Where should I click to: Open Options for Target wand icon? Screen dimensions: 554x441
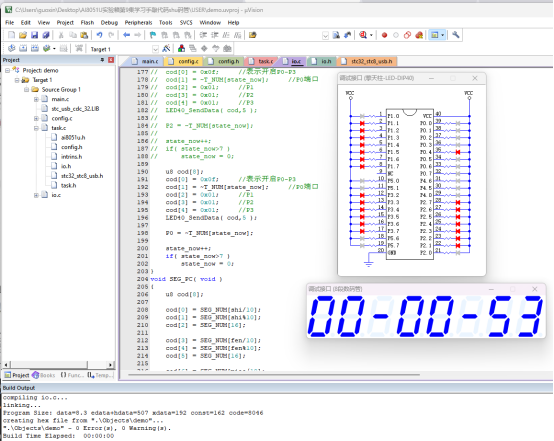point(166,48)
